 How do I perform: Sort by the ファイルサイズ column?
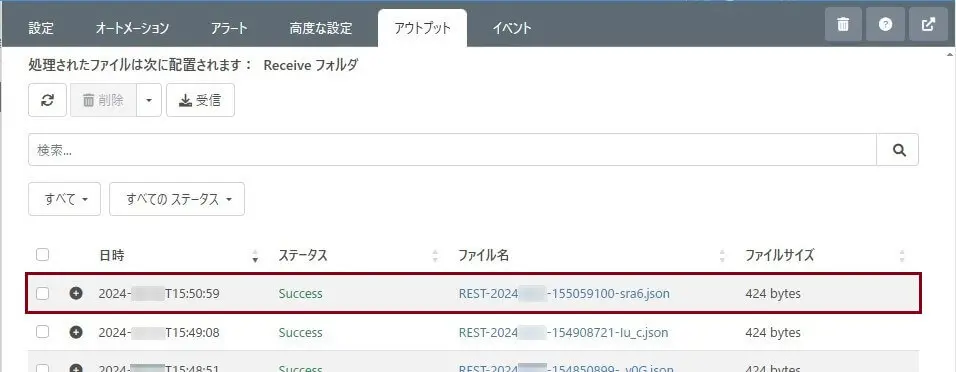point(902,256)
